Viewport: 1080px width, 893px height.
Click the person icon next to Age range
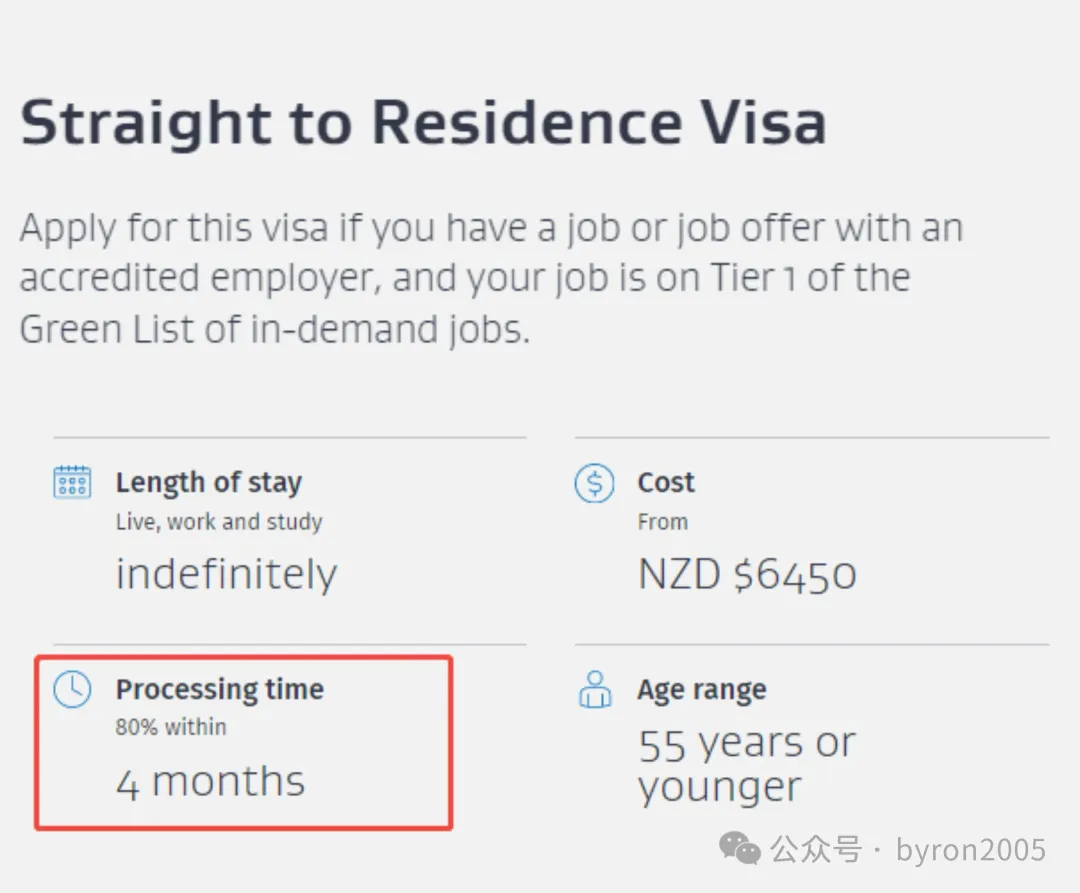595,690
